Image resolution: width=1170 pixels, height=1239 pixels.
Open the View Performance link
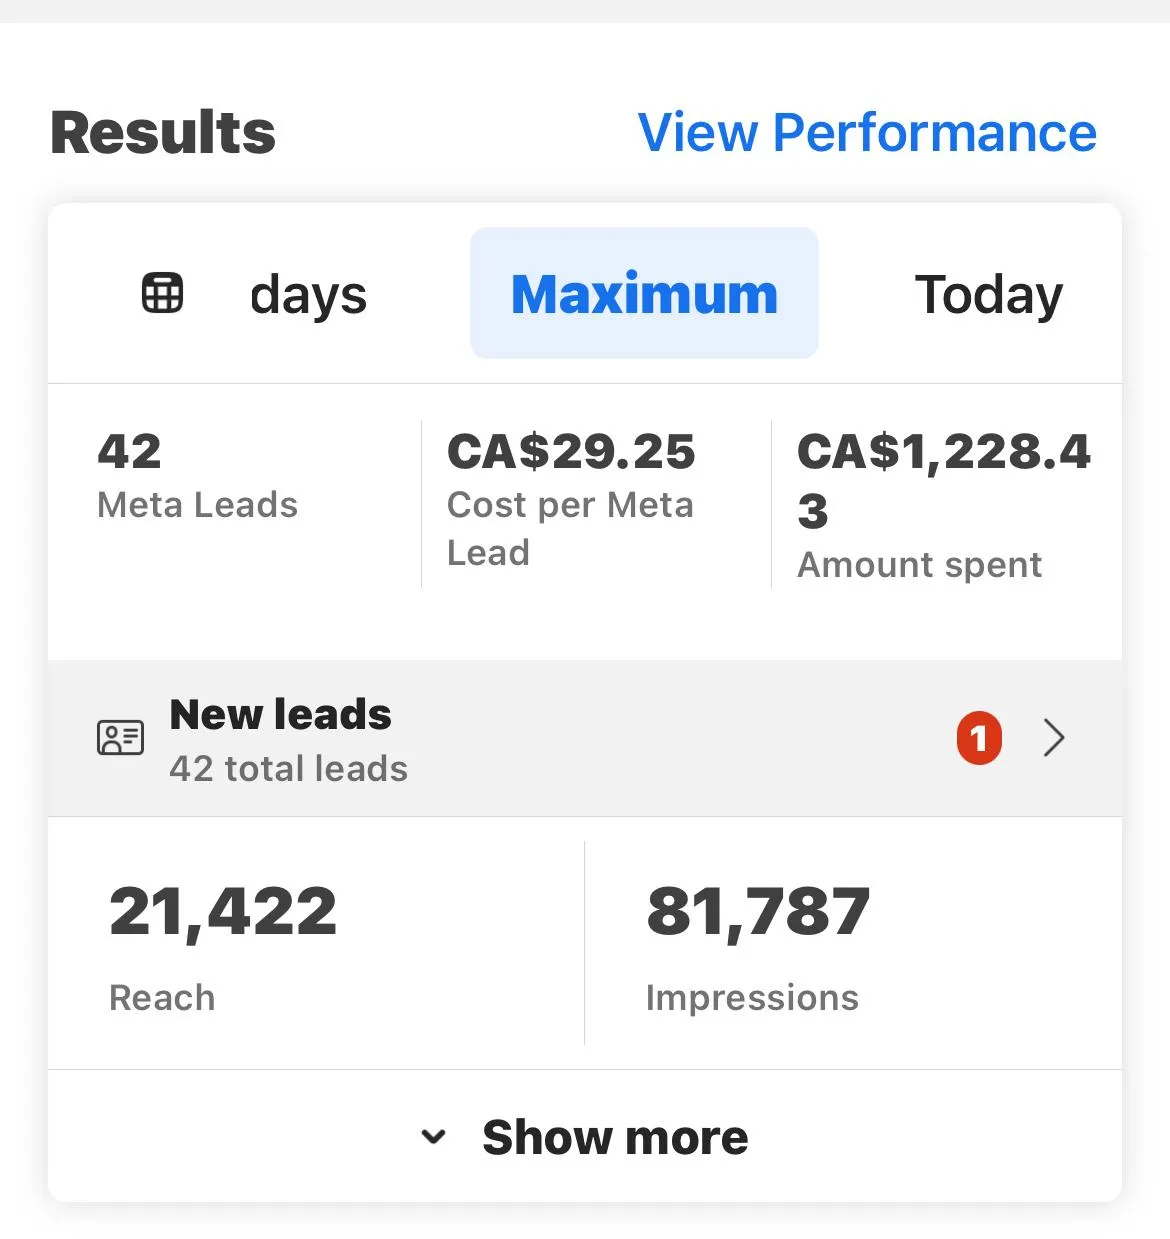[x=867, y=132]
